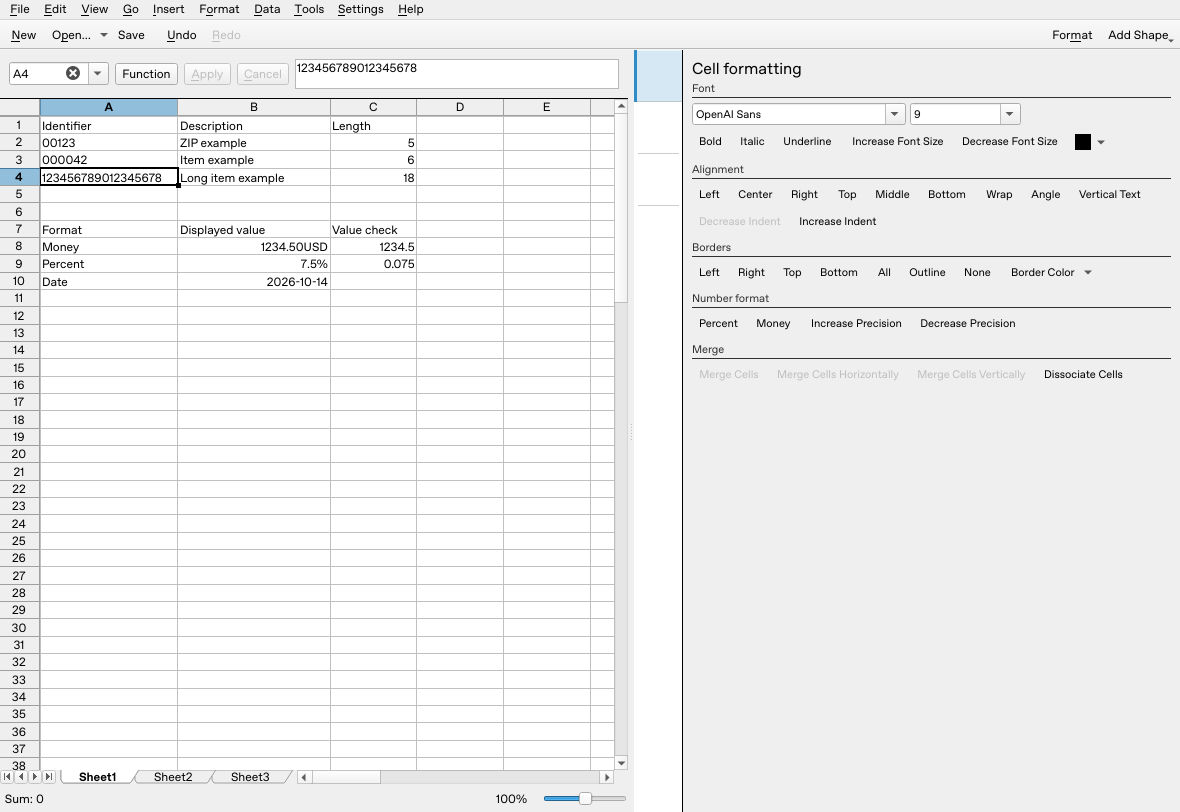
Task: Click the Function button
Action: coord(146,74)
